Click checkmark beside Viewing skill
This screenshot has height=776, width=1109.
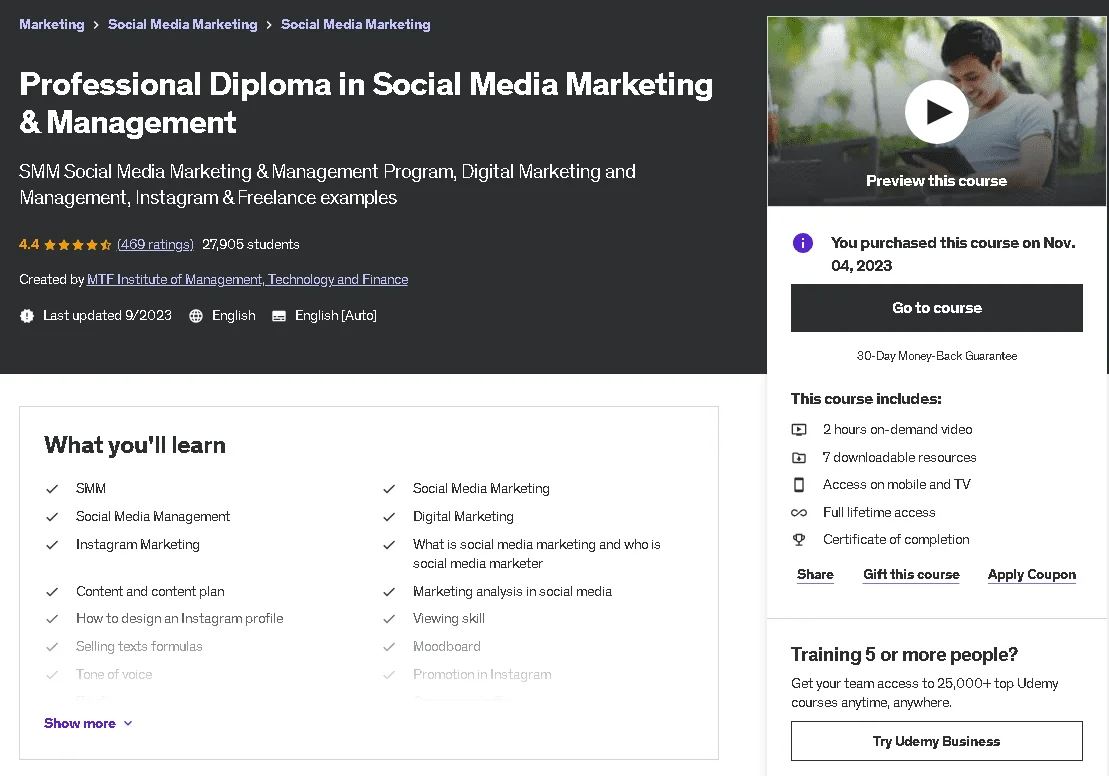coord(389,619)
